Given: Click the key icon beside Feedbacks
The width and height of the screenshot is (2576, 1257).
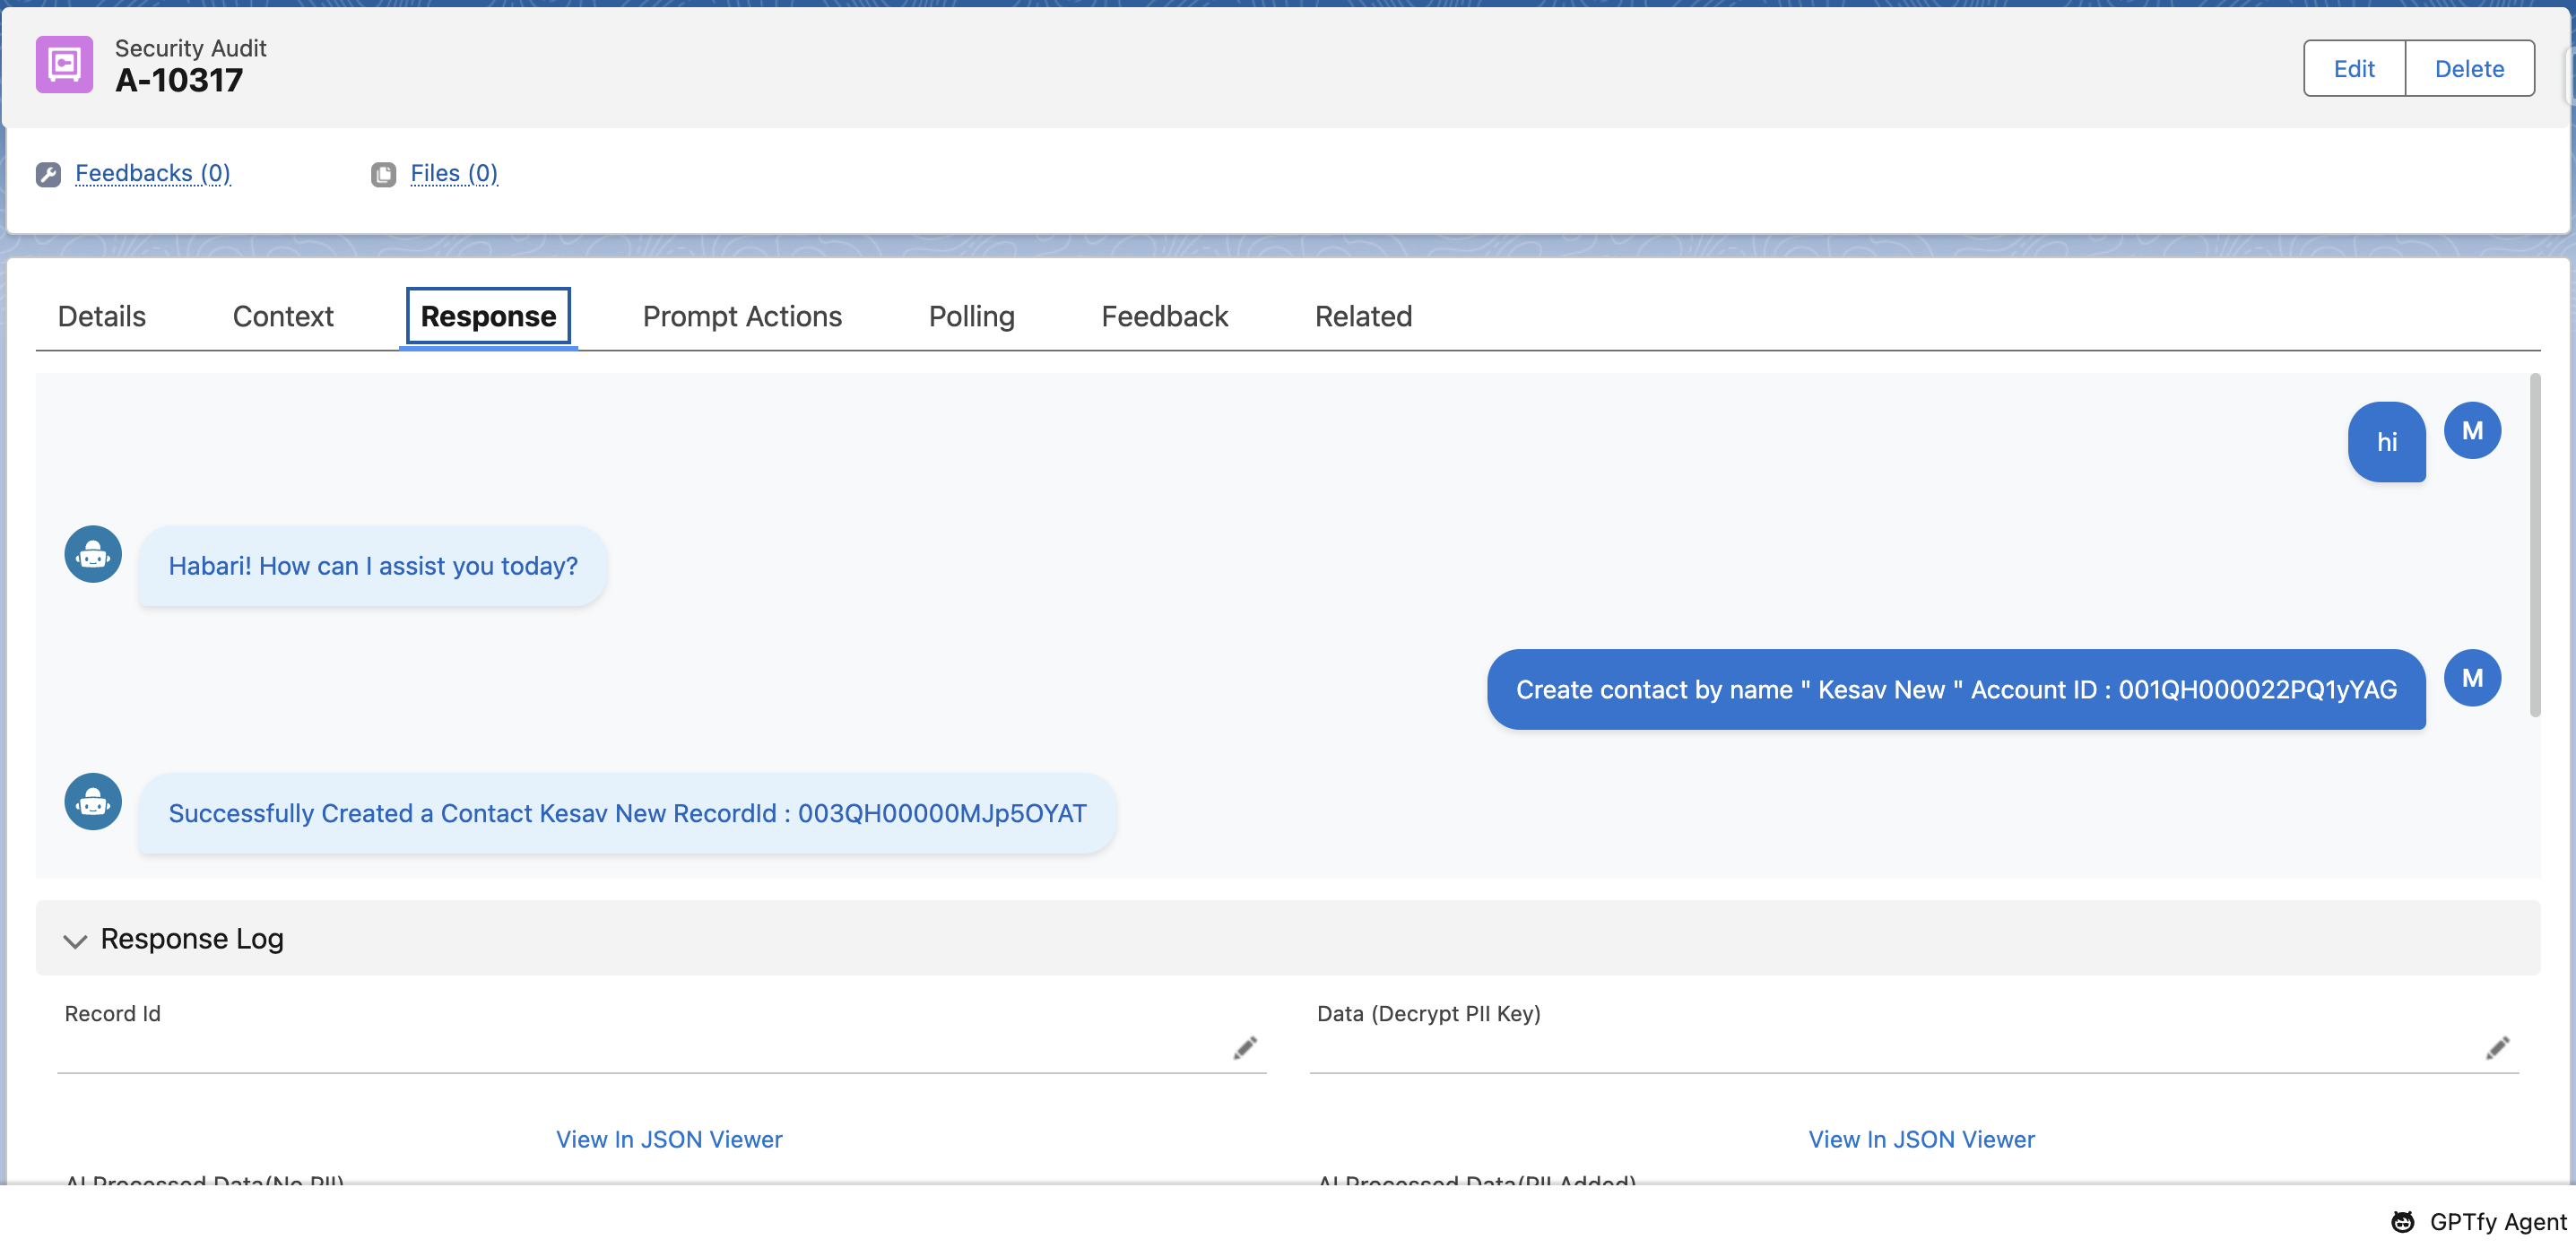Looking at the screenshot, I should [x=48, y=173].
